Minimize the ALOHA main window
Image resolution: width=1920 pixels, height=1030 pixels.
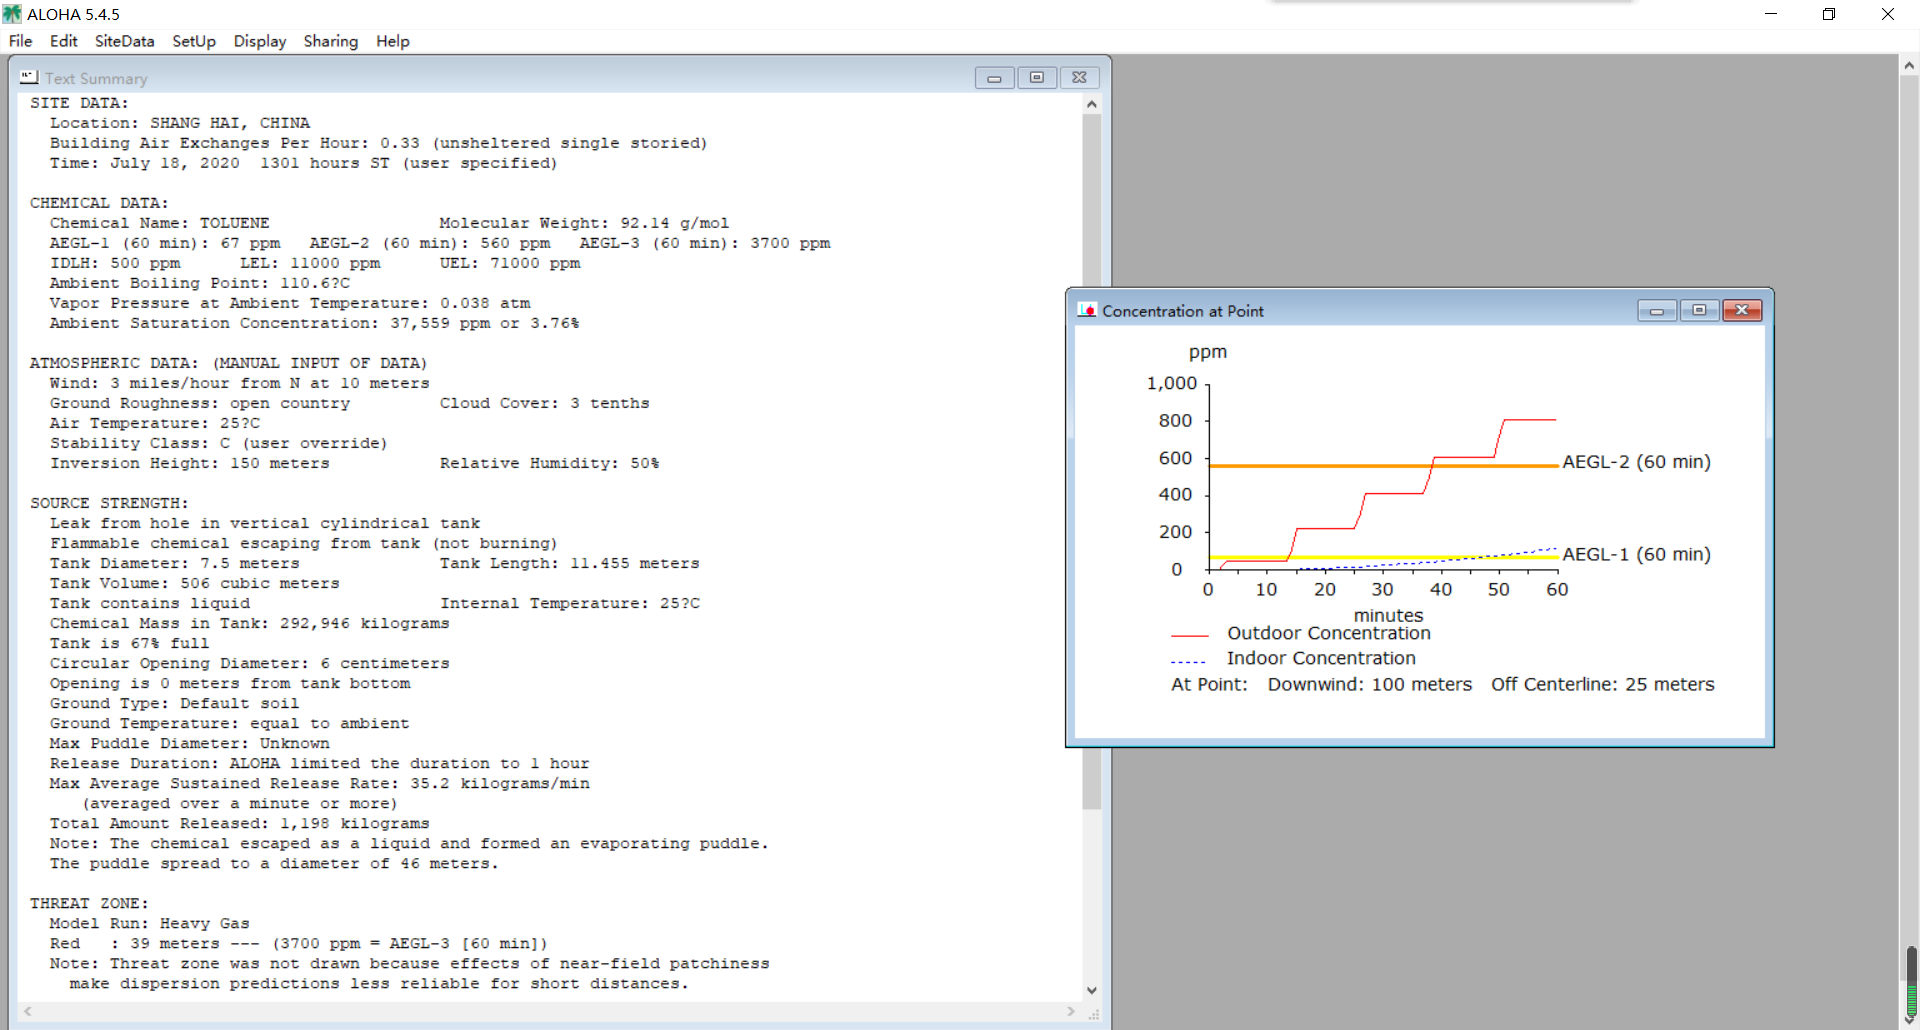point(1771,14)
